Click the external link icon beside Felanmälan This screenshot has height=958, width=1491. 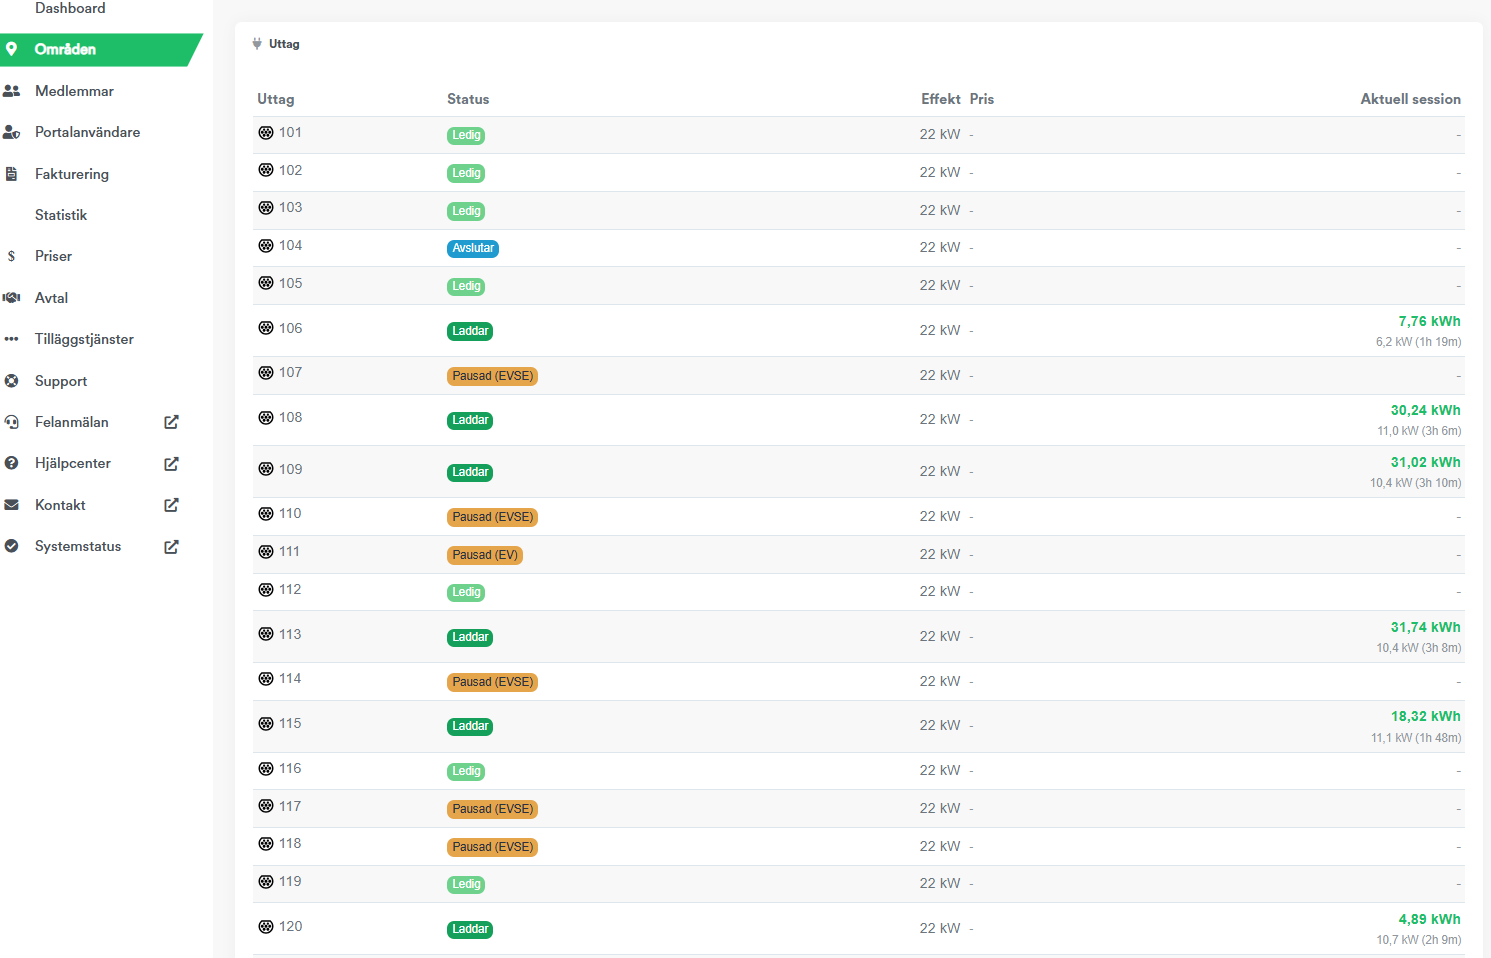pyautogui.click(x=171, y=422)
